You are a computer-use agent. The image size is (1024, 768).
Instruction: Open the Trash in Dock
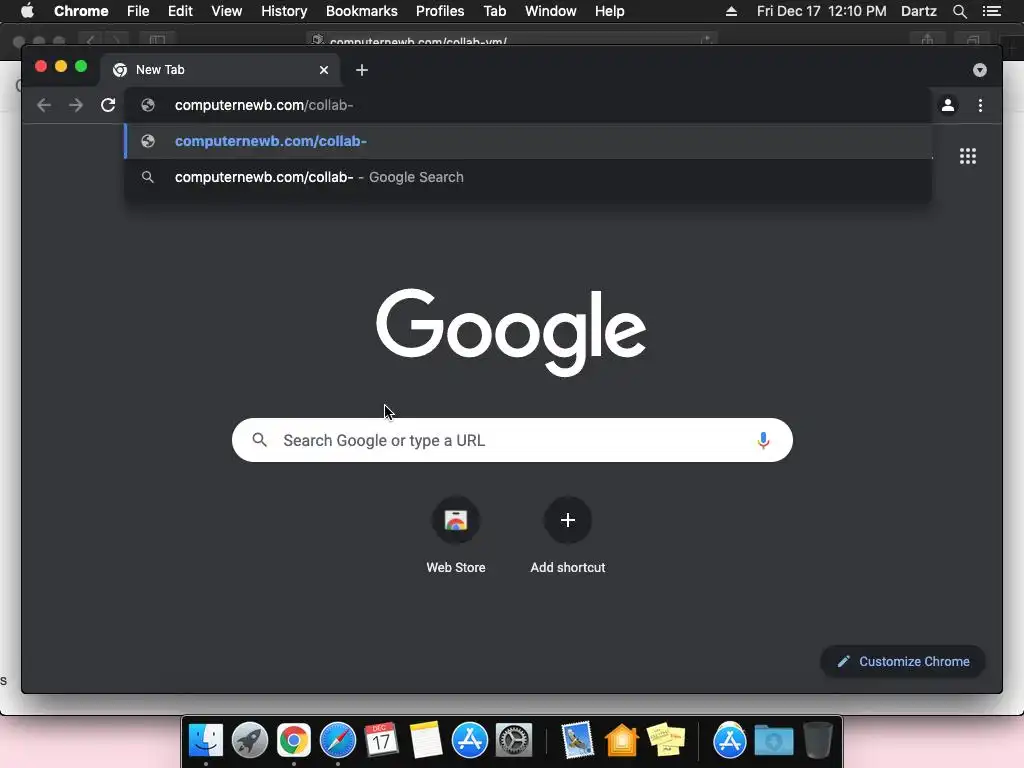(x=818, y=740)
